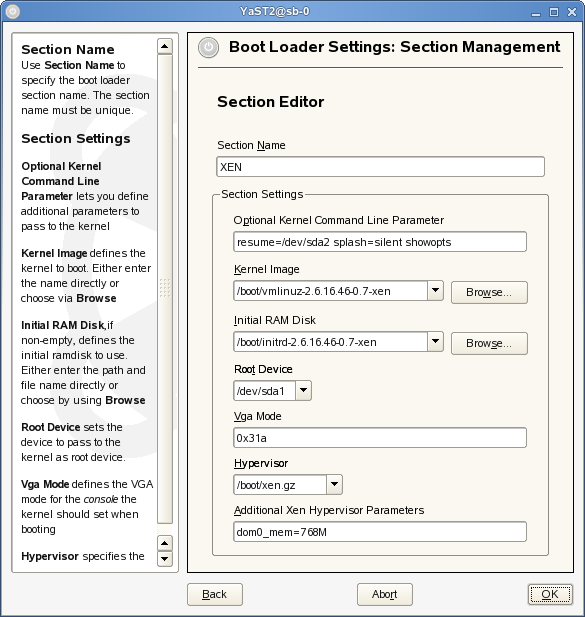Open the Root Device dropdown arrow
This screenshot has width=585, height=617.
pyautogui.click(x=303, y=390)
